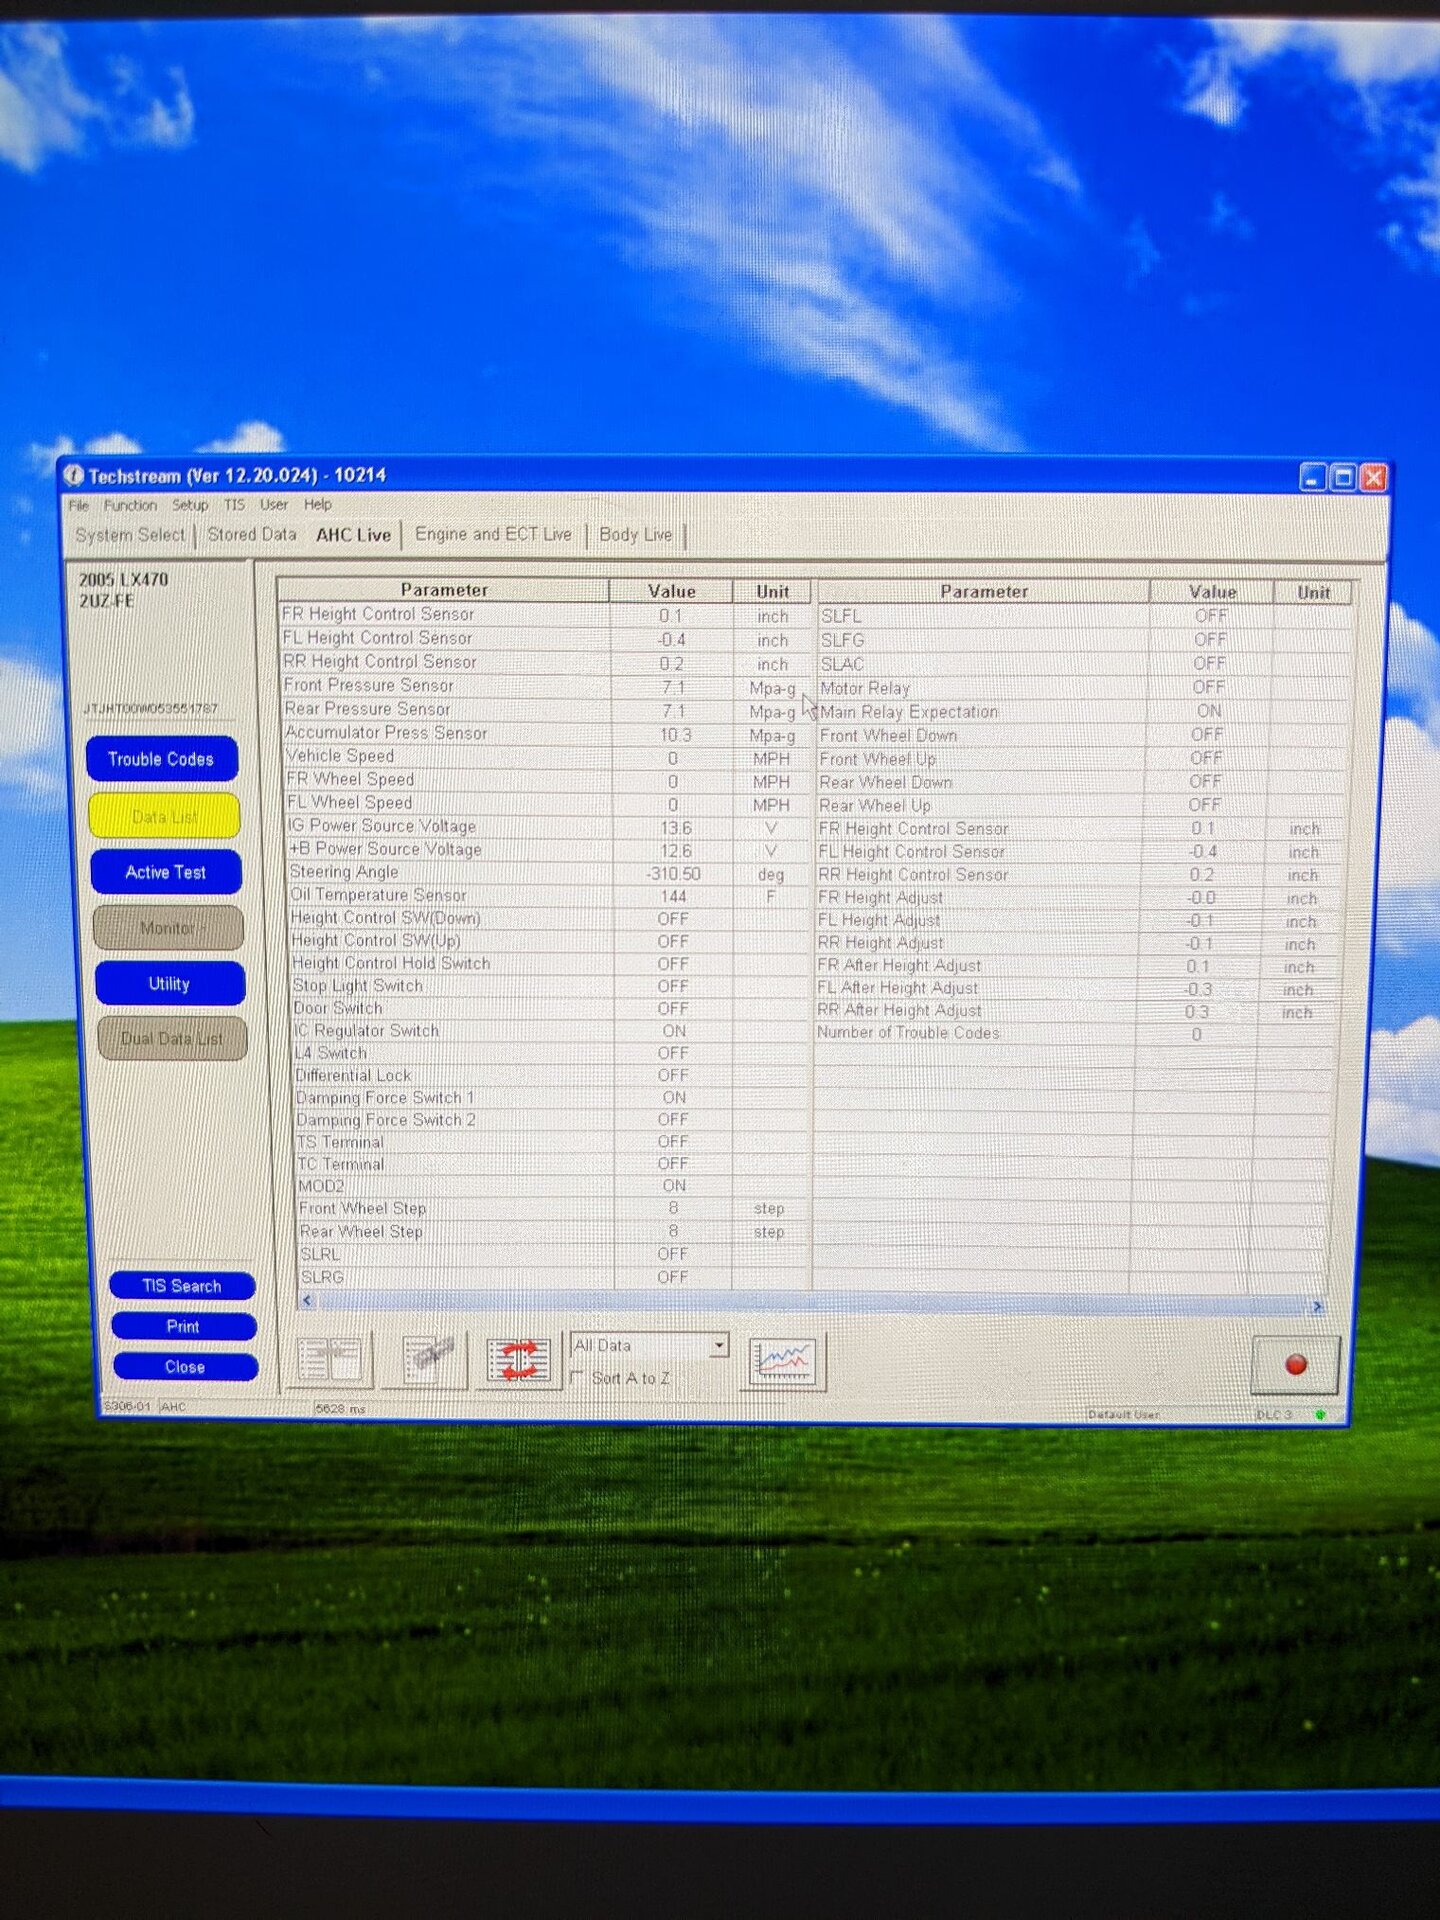Viewport: 1440px width, 1920px height.
Task: Select the IG Power Source Voltage row
Action: point(548,826)
